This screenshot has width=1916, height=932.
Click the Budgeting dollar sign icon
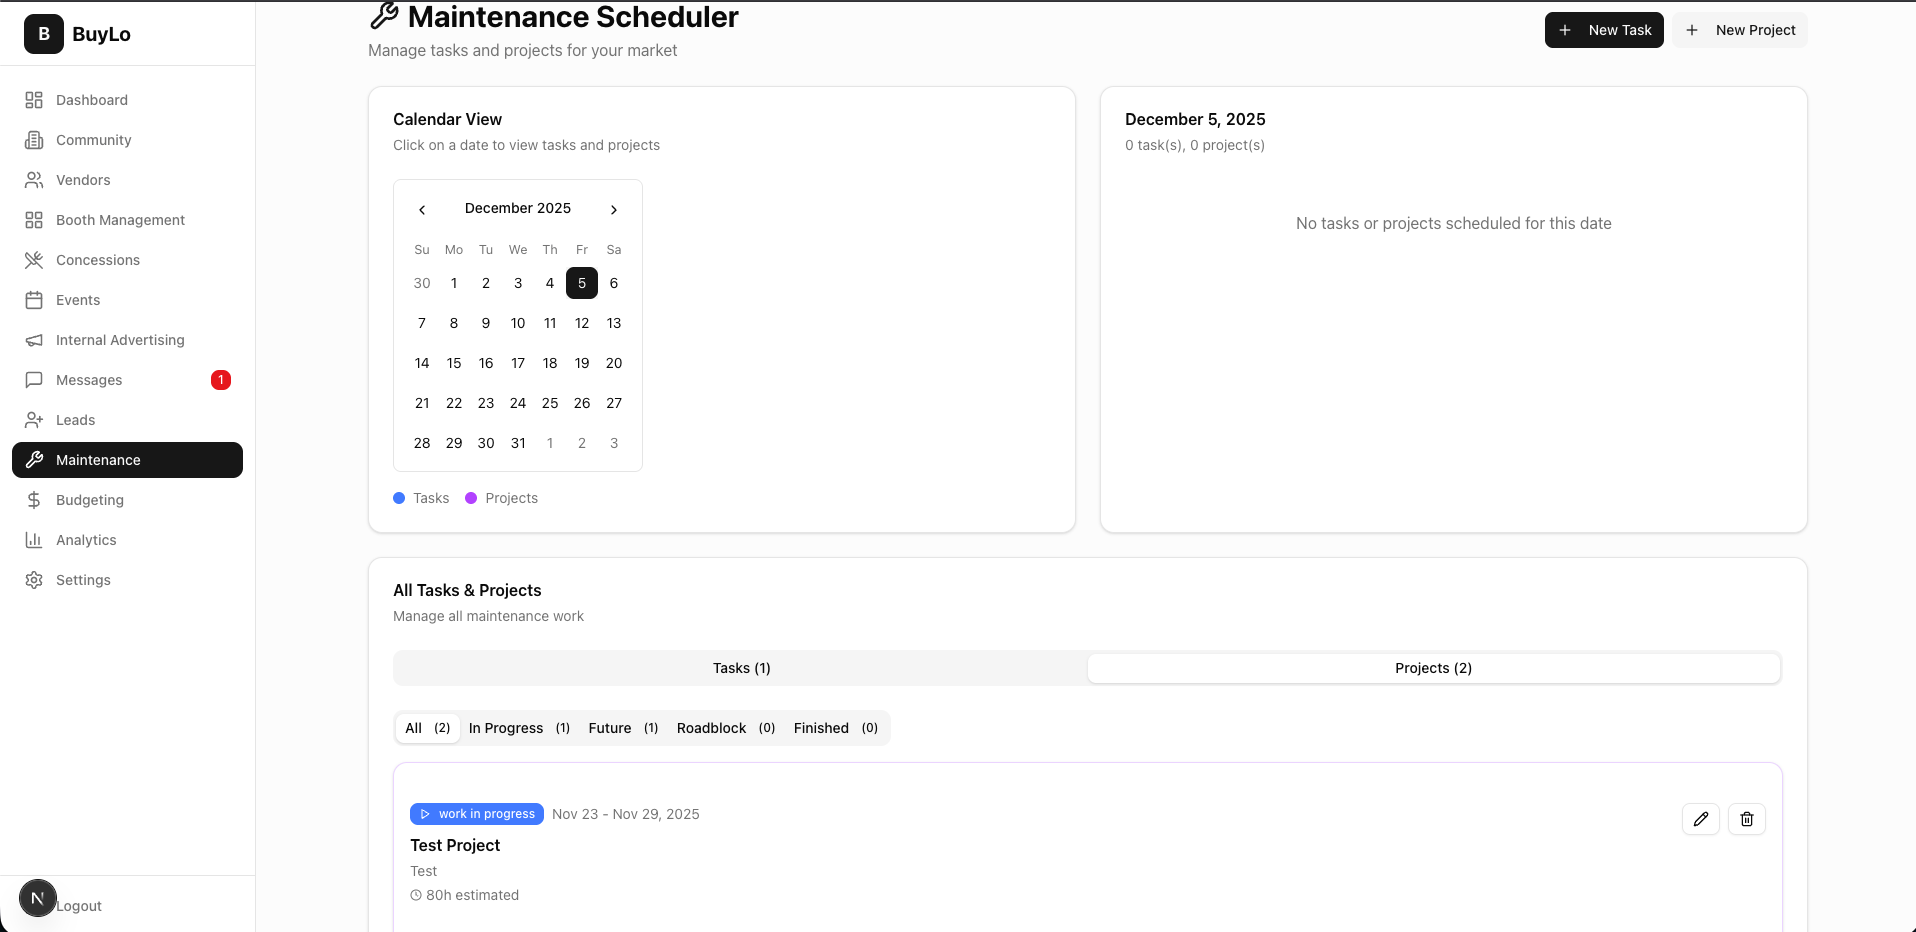pyautogui.click(x=34, y=500)
